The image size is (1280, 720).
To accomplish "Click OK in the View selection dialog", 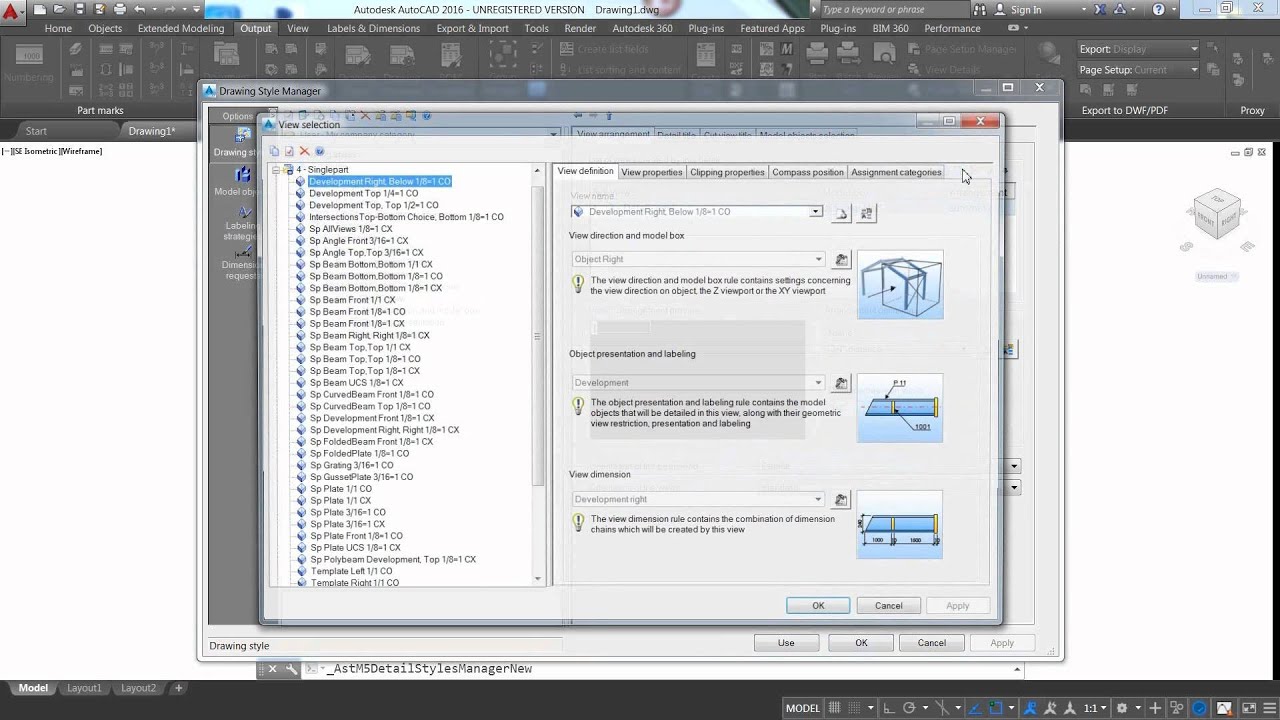I will (x=818, y=605).
